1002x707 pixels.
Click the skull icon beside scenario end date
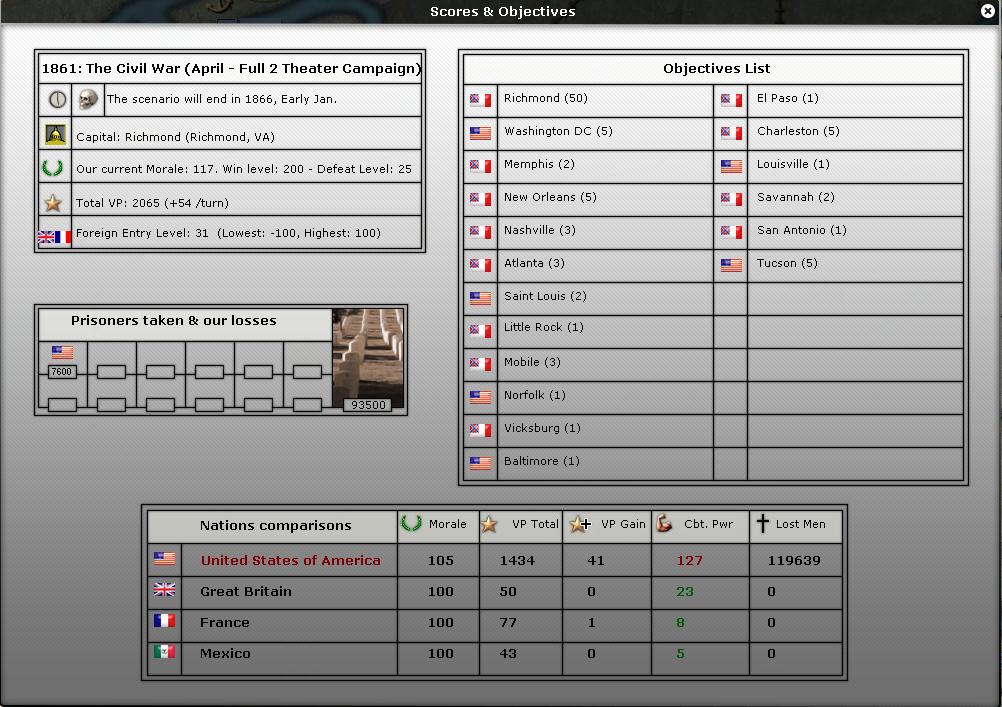(x=89, y=99)
